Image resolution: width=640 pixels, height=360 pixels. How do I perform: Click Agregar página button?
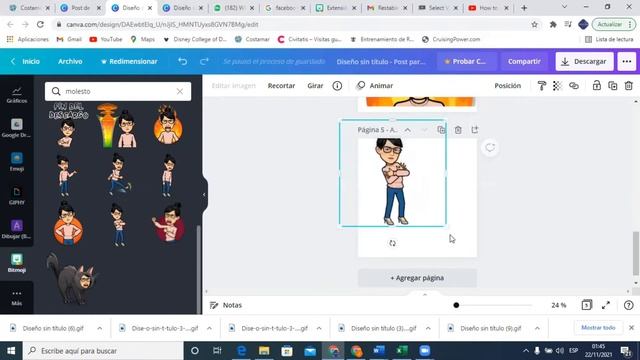coord(417,278)
